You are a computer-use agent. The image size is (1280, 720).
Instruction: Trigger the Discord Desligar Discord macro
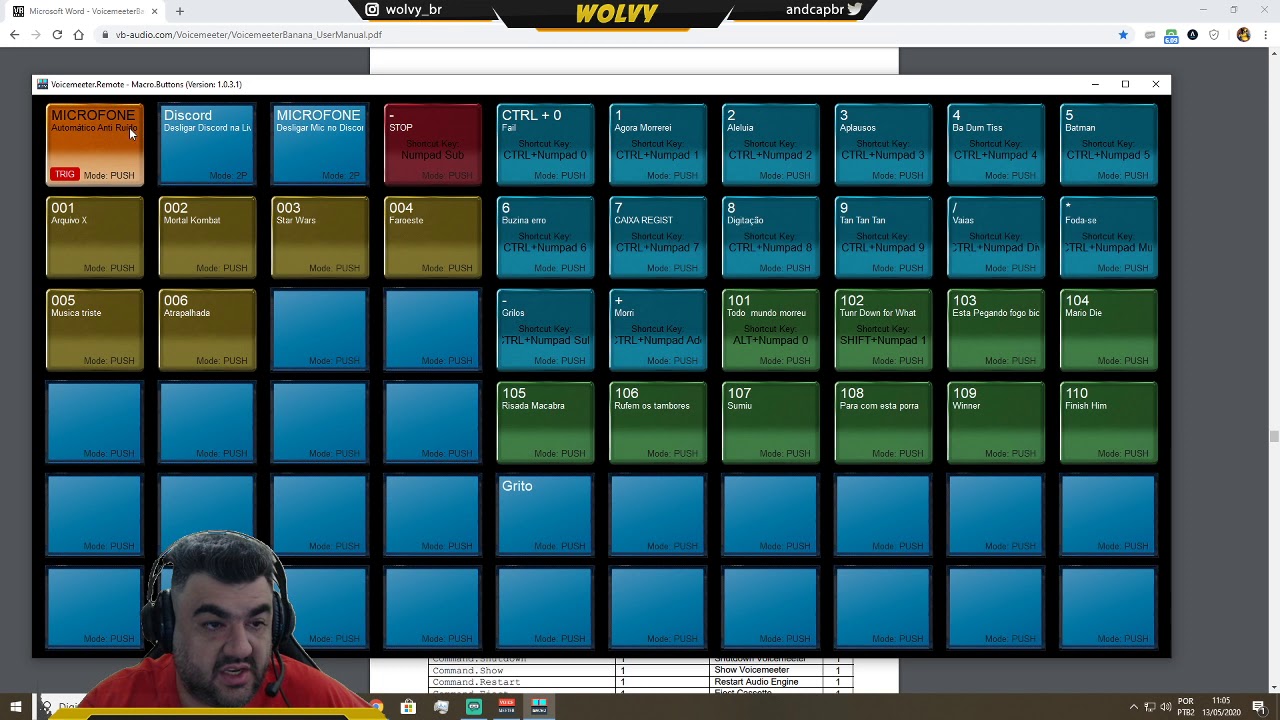click(207, 144)
